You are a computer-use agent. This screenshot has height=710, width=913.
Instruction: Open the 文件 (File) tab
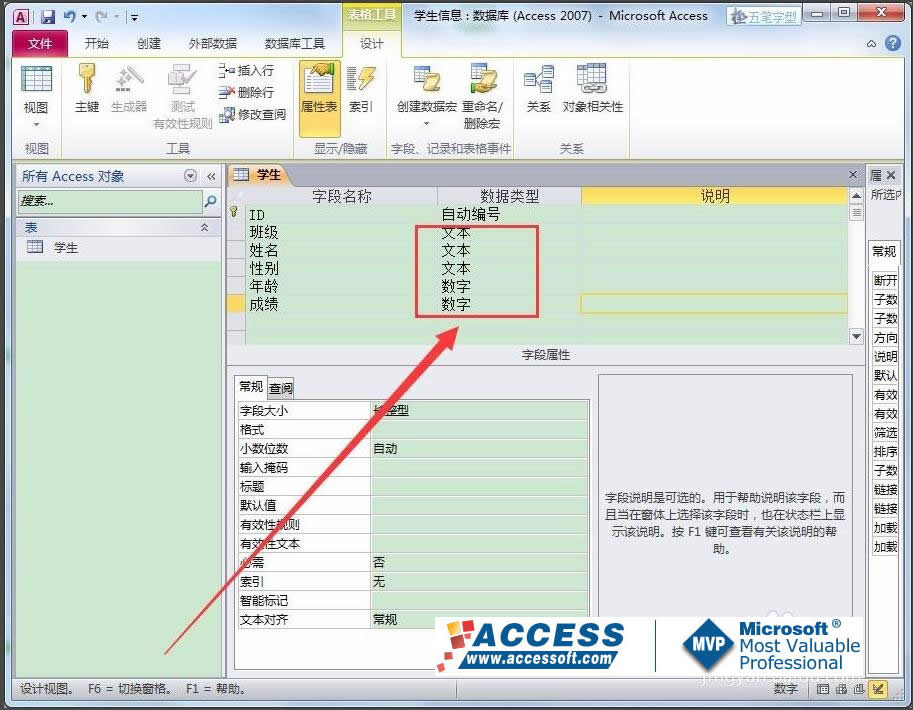coord(40,43)
